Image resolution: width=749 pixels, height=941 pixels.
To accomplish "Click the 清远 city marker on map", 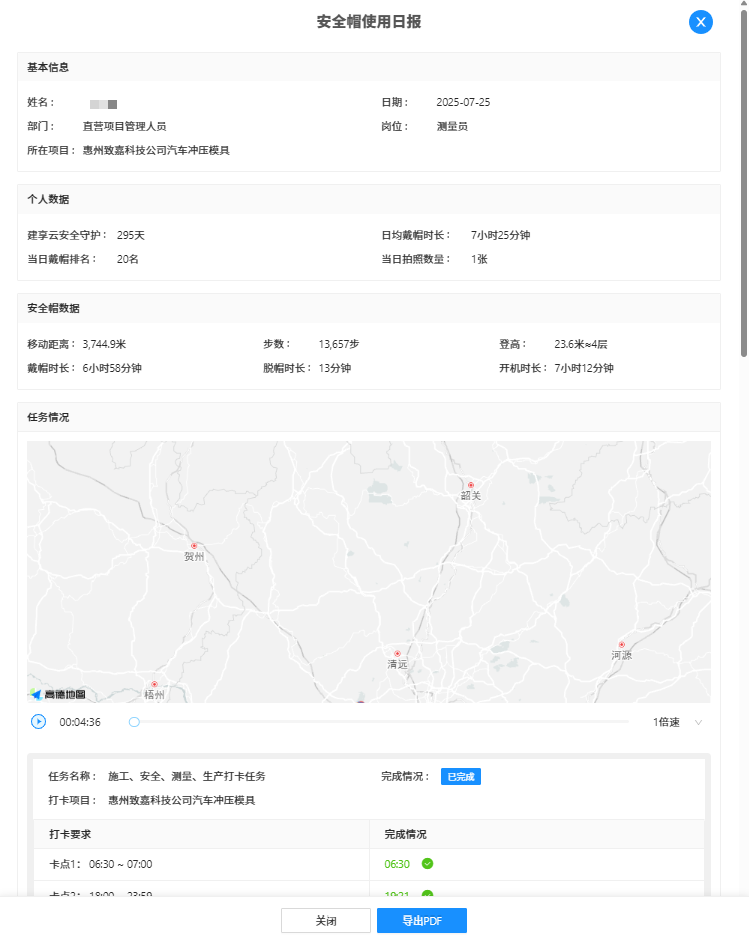I will [x=397, y=653].
